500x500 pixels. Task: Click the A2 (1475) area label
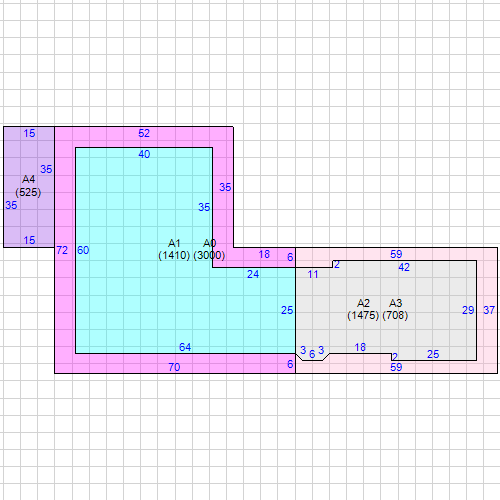(x=363, y=309)
